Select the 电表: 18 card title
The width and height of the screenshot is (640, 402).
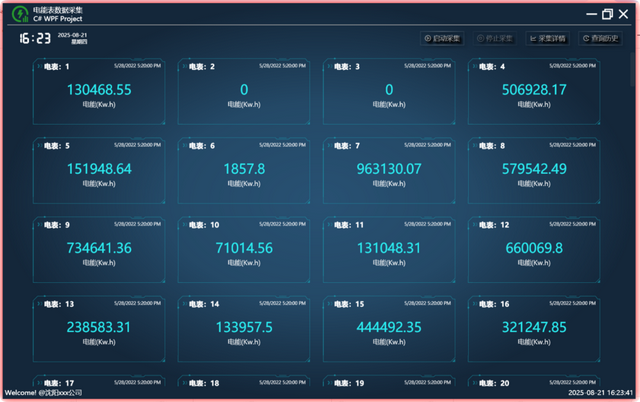click(x=204, y=383)
